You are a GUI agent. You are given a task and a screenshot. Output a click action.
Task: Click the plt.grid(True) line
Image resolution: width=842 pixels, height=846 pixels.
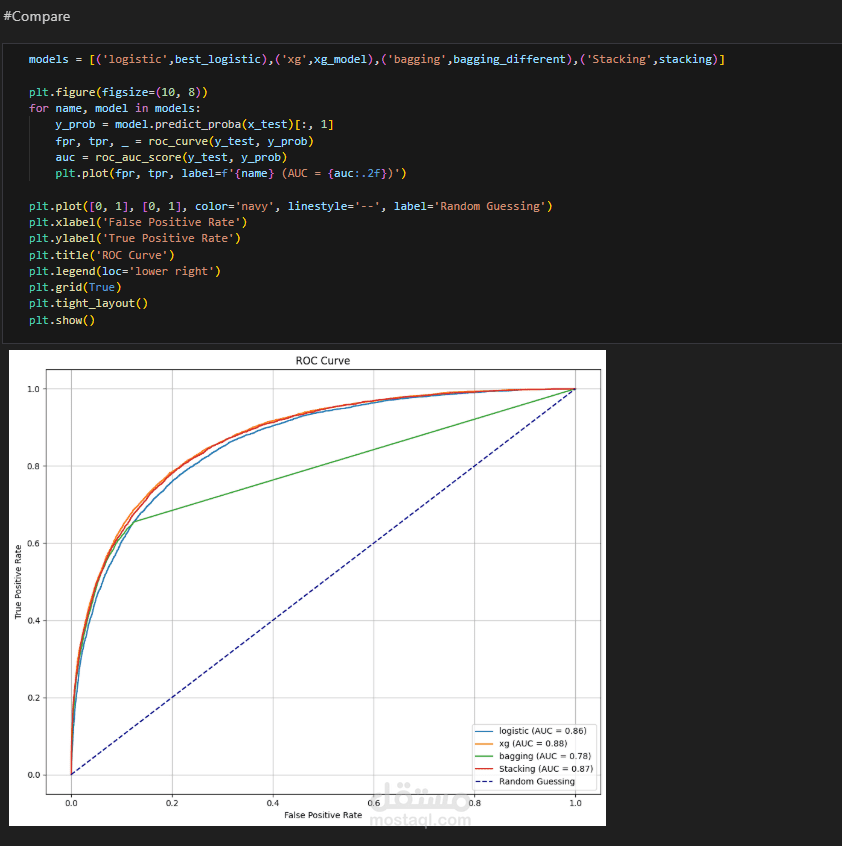coord(75,288)
